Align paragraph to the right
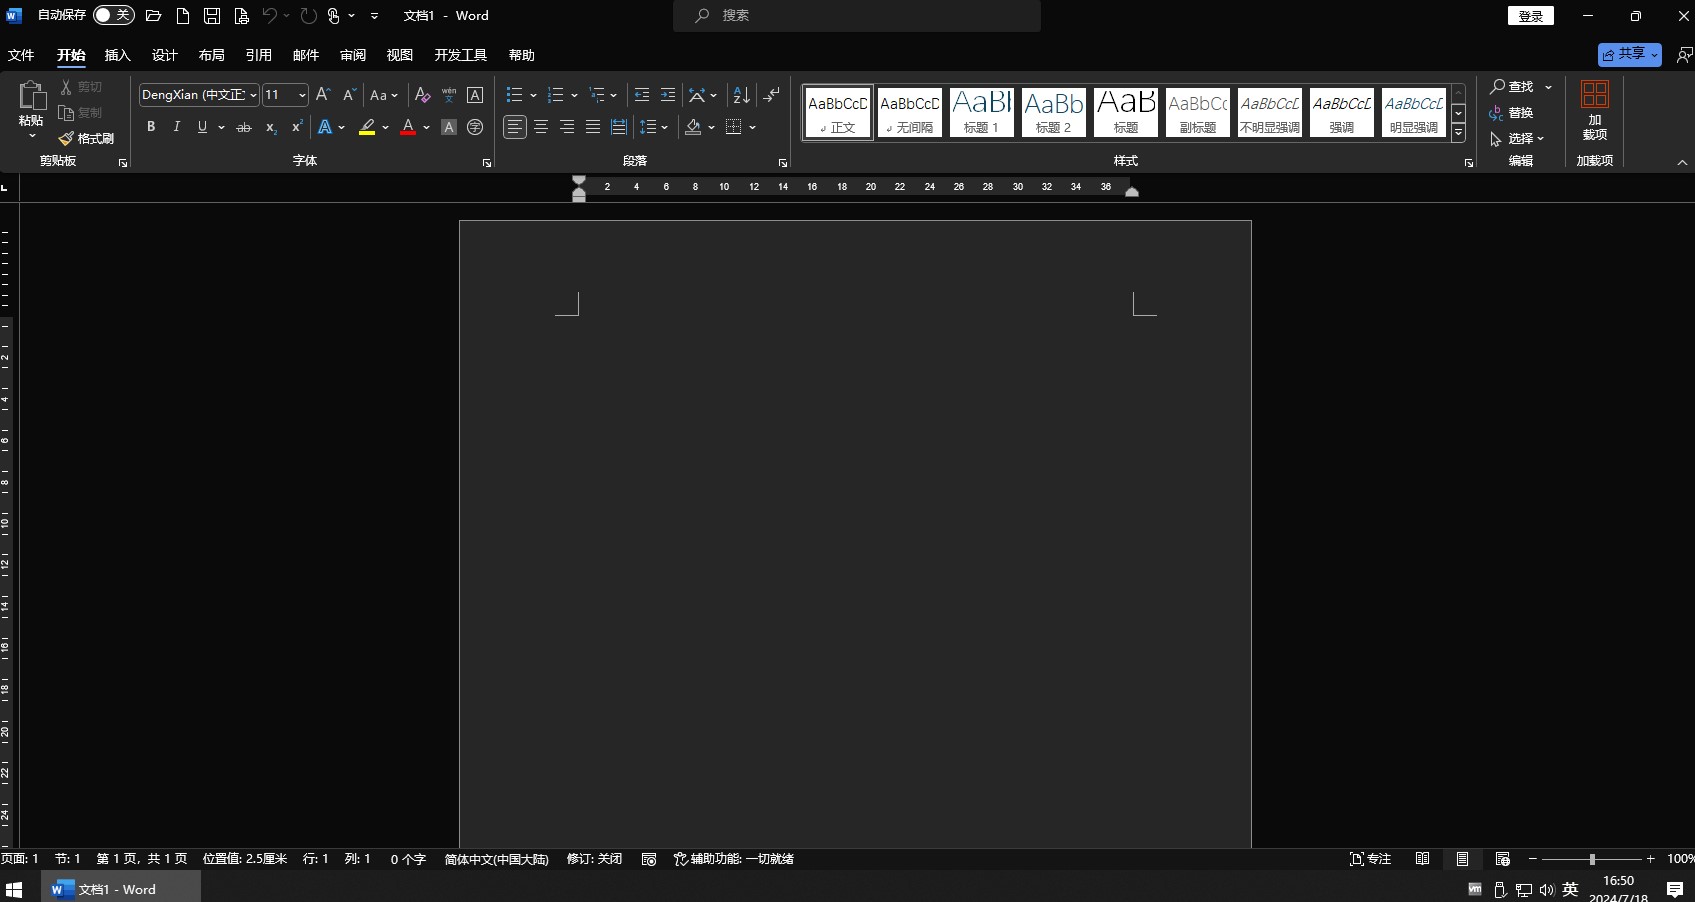This screenshot has height=902, width=1695. pos(567,127)
